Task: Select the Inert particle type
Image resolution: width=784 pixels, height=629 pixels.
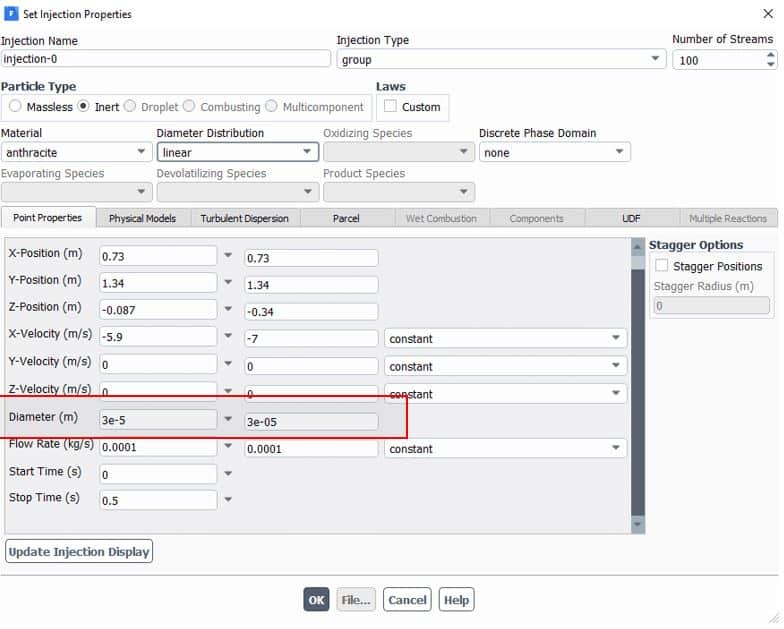Action: click(x=84, y=107)
